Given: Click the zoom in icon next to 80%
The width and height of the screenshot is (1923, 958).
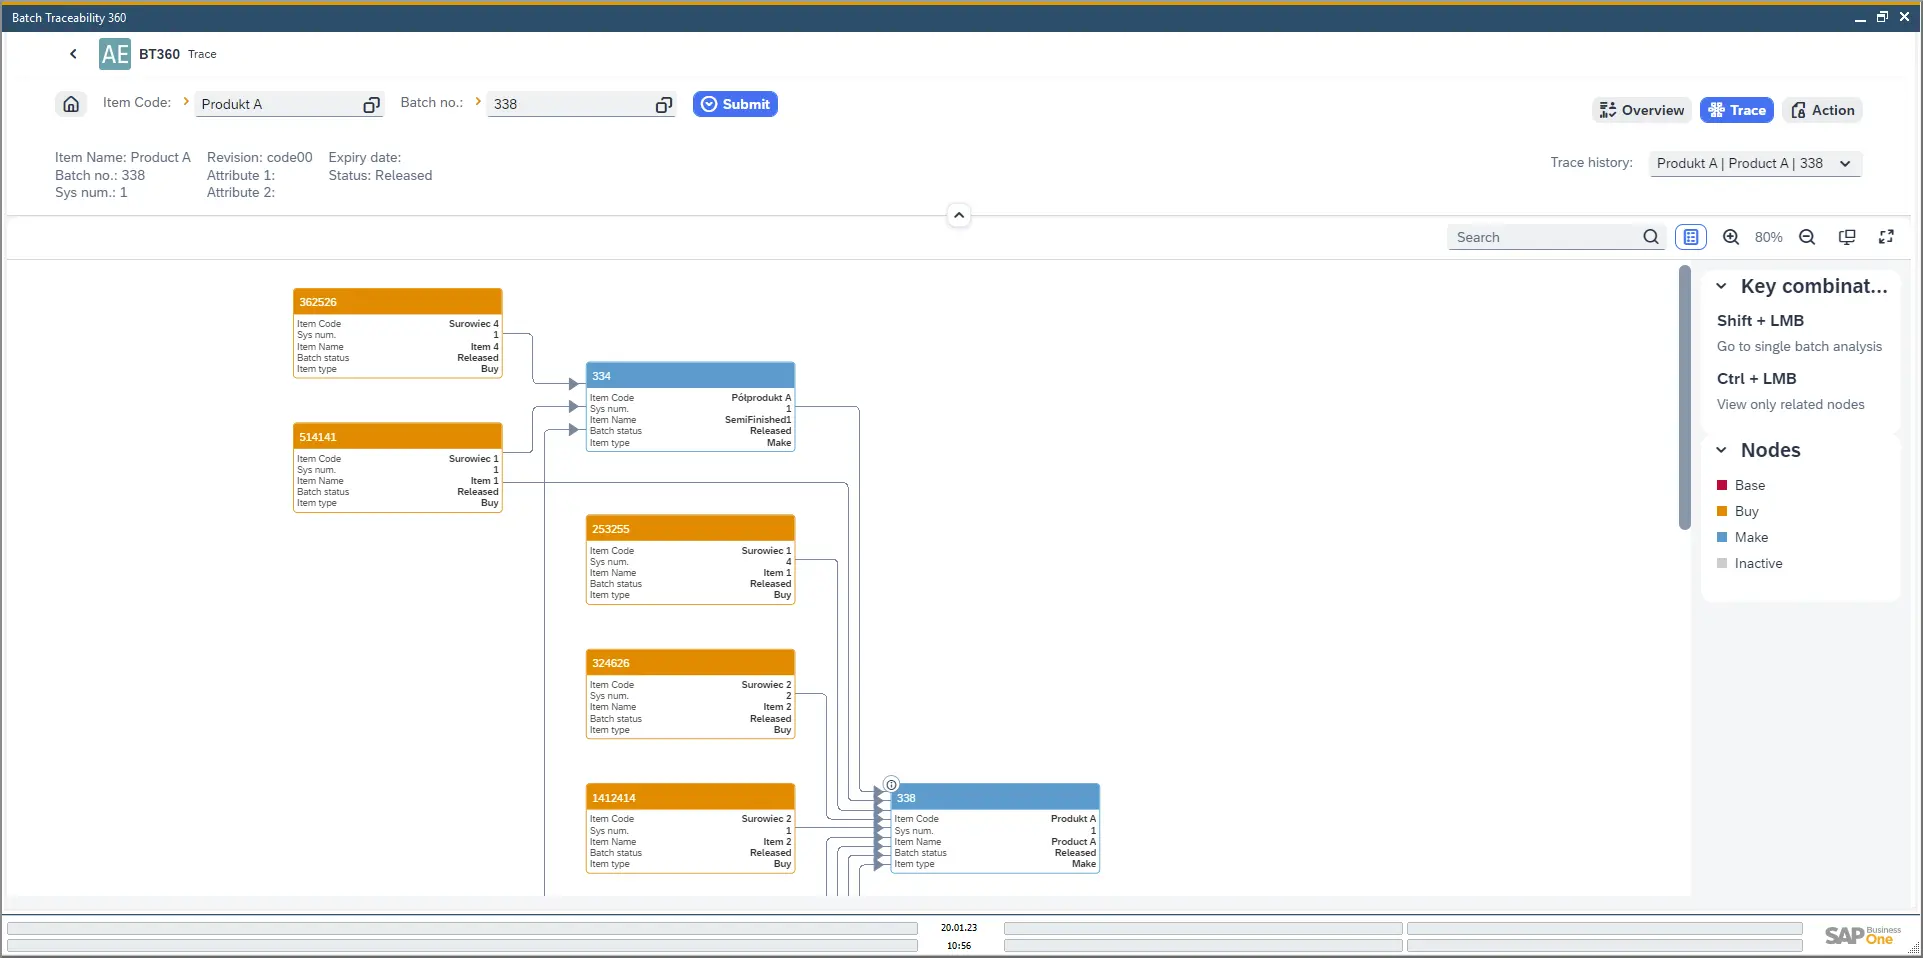Looking at the screenshot, I should [1730, 237].
